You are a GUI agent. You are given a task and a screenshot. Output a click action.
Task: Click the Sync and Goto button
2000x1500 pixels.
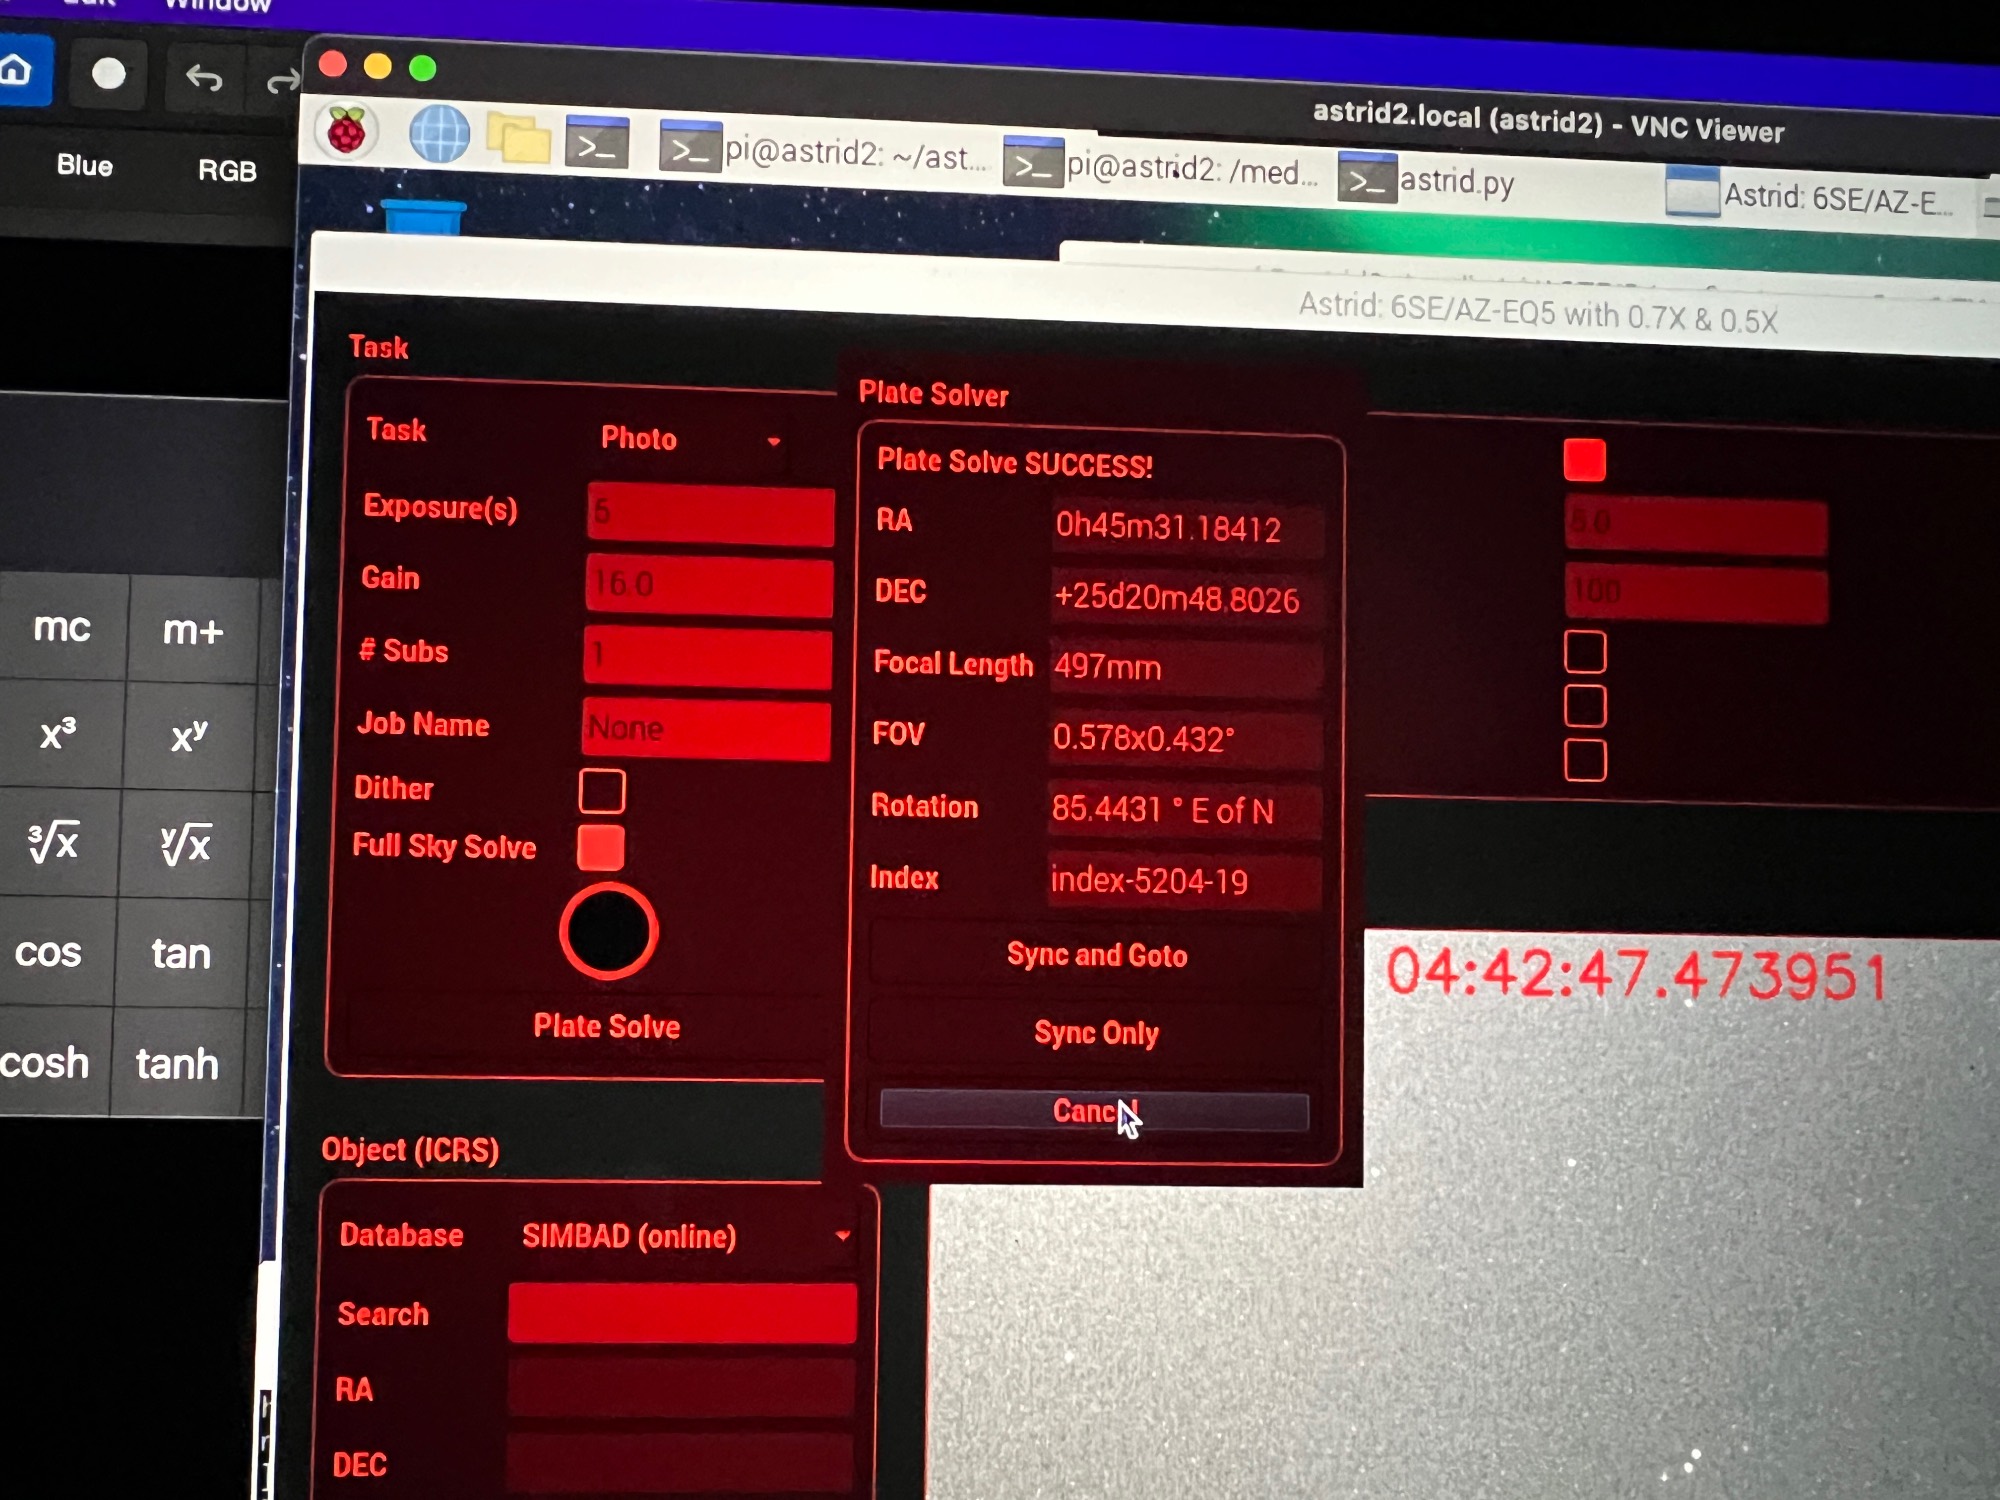click(x=1097, y=955)
